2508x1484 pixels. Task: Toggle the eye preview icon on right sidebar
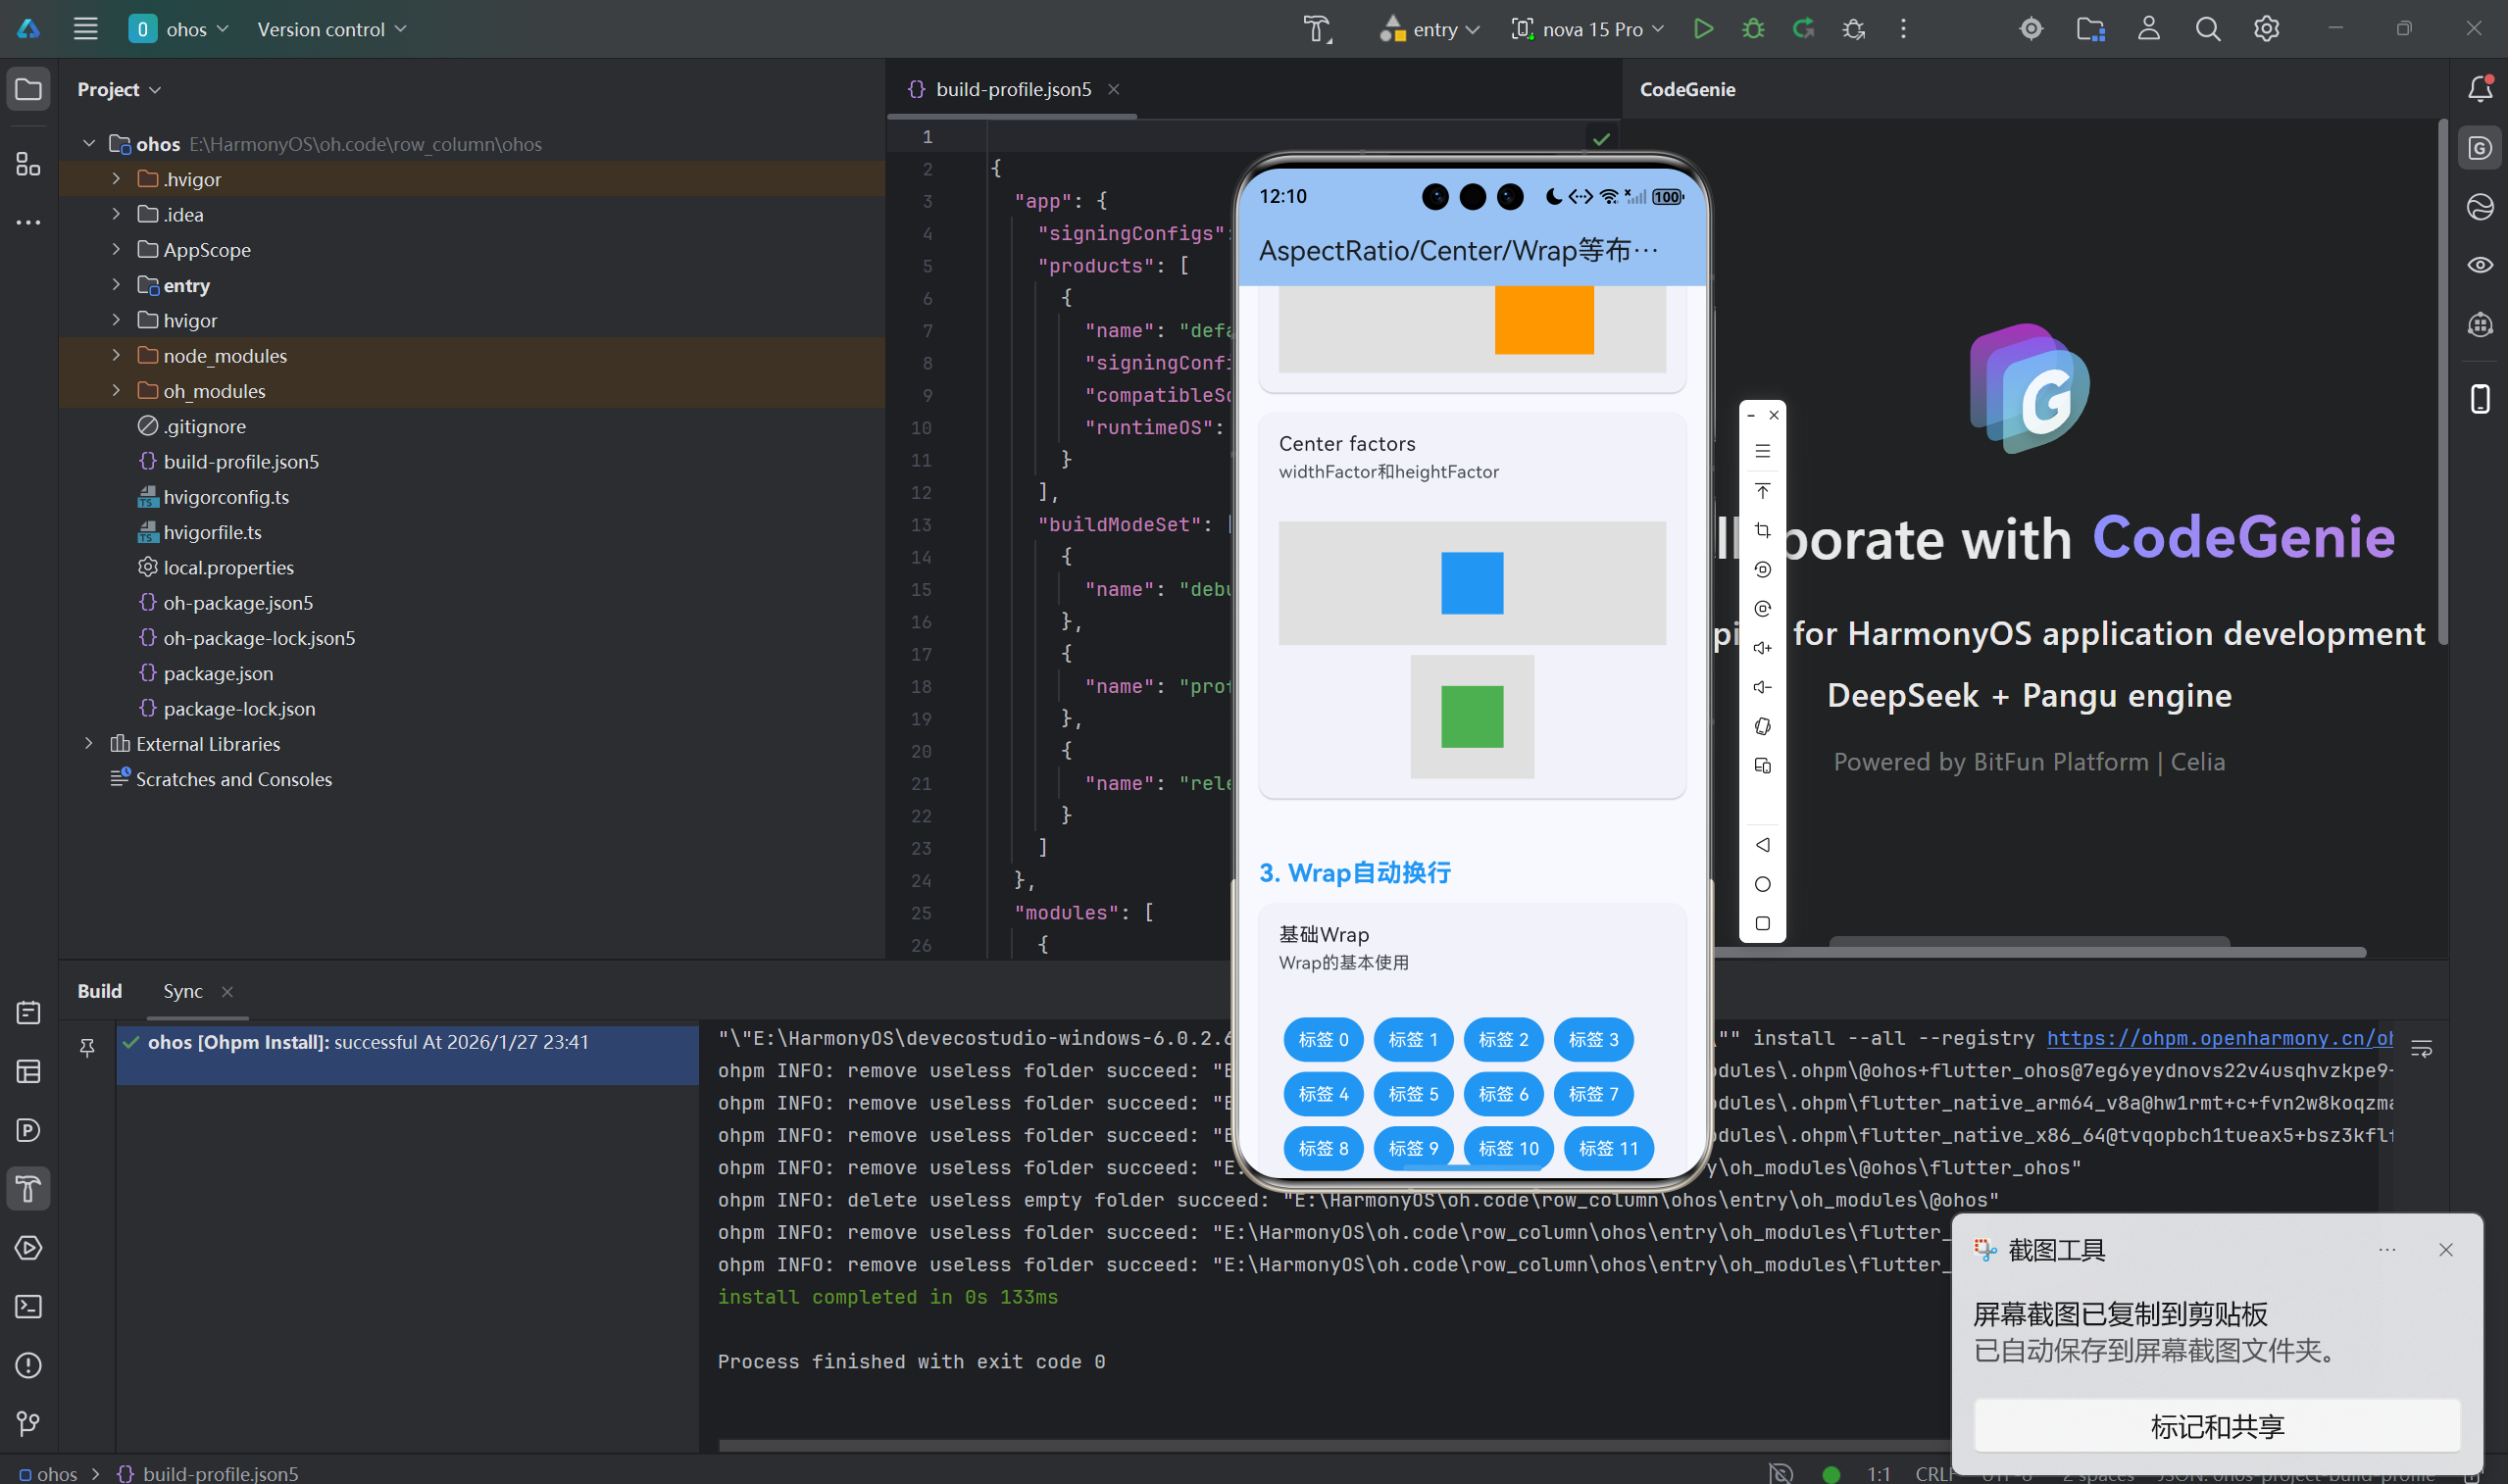[2480, 264]
